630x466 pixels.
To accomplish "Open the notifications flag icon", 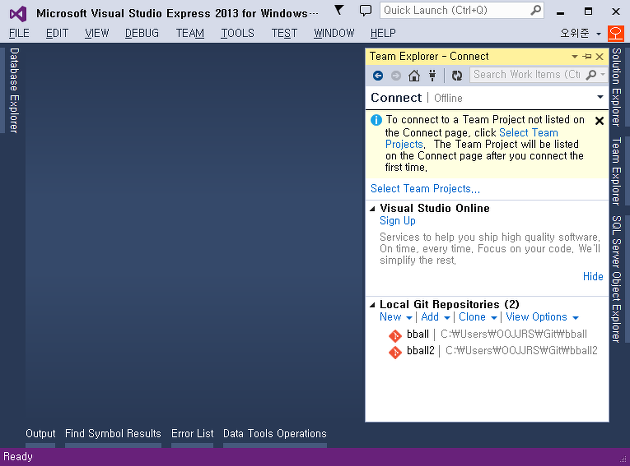I will coord(339,10).
